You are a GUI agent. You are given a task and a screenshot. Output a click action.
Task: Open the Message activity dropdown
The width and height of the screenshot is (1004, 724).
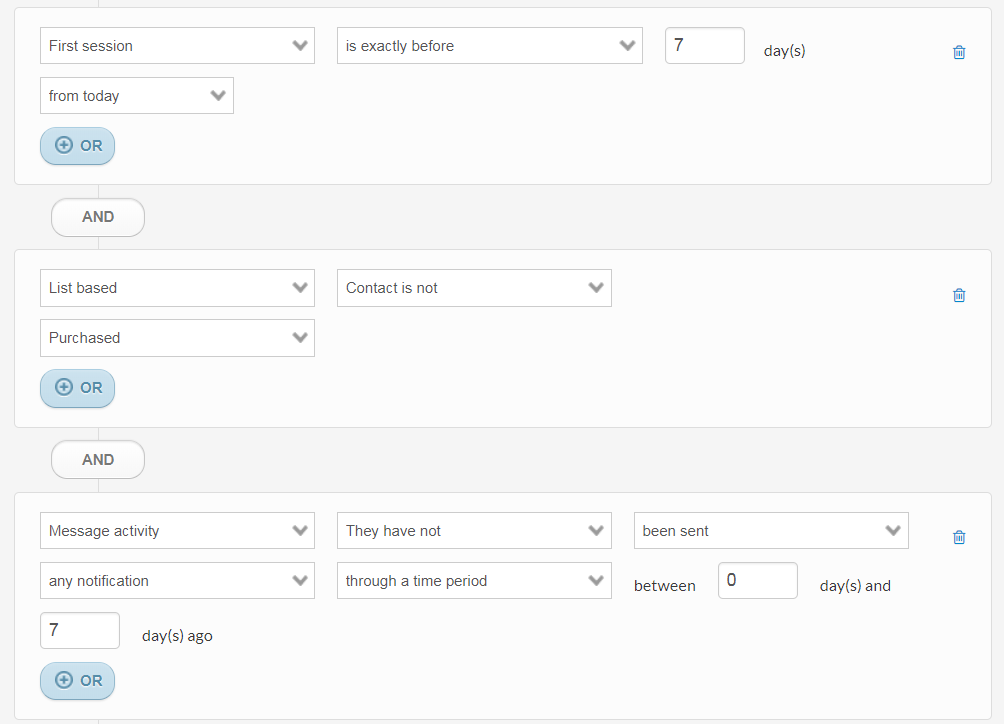[177, 531]
